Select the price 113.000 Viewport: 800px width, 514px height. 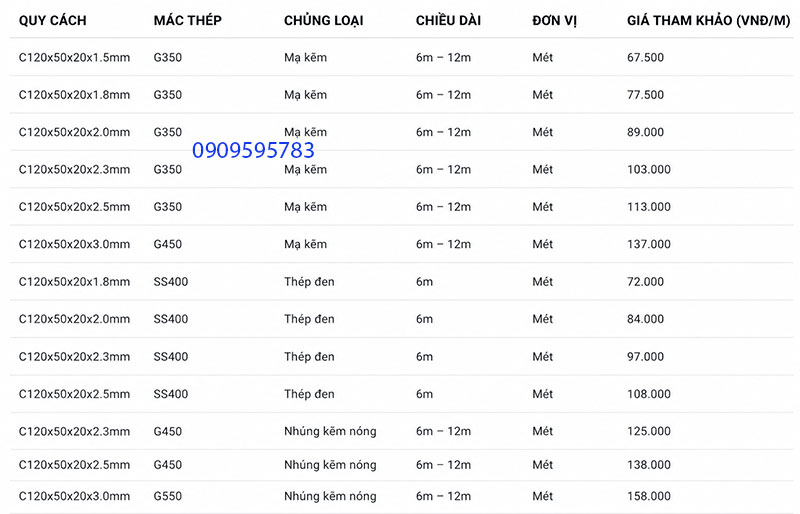pyautogui.click(x=648, y=207)
